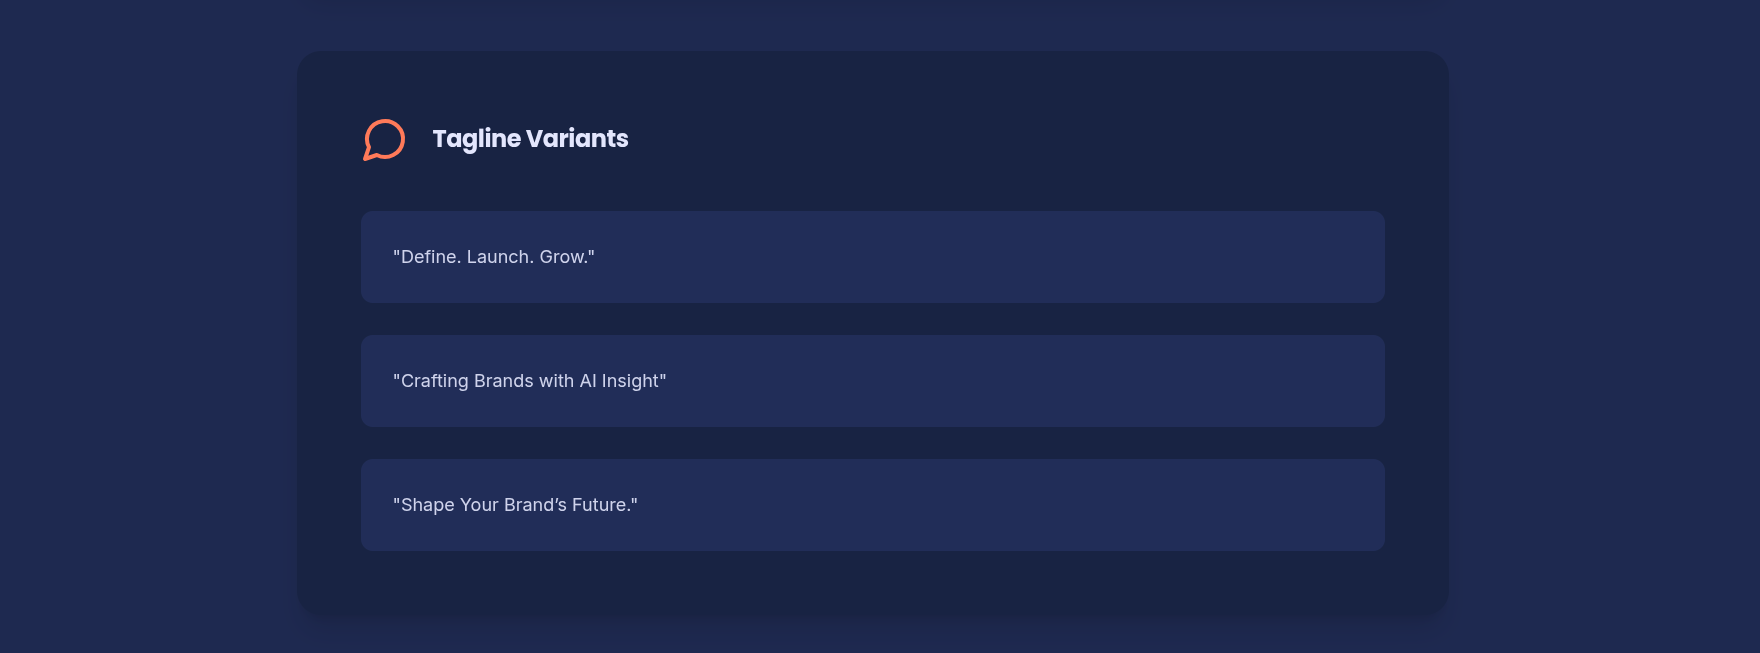Select the AI Insight tagline text
This screenshot has height=653, width=1760.
tap(529, 381)
